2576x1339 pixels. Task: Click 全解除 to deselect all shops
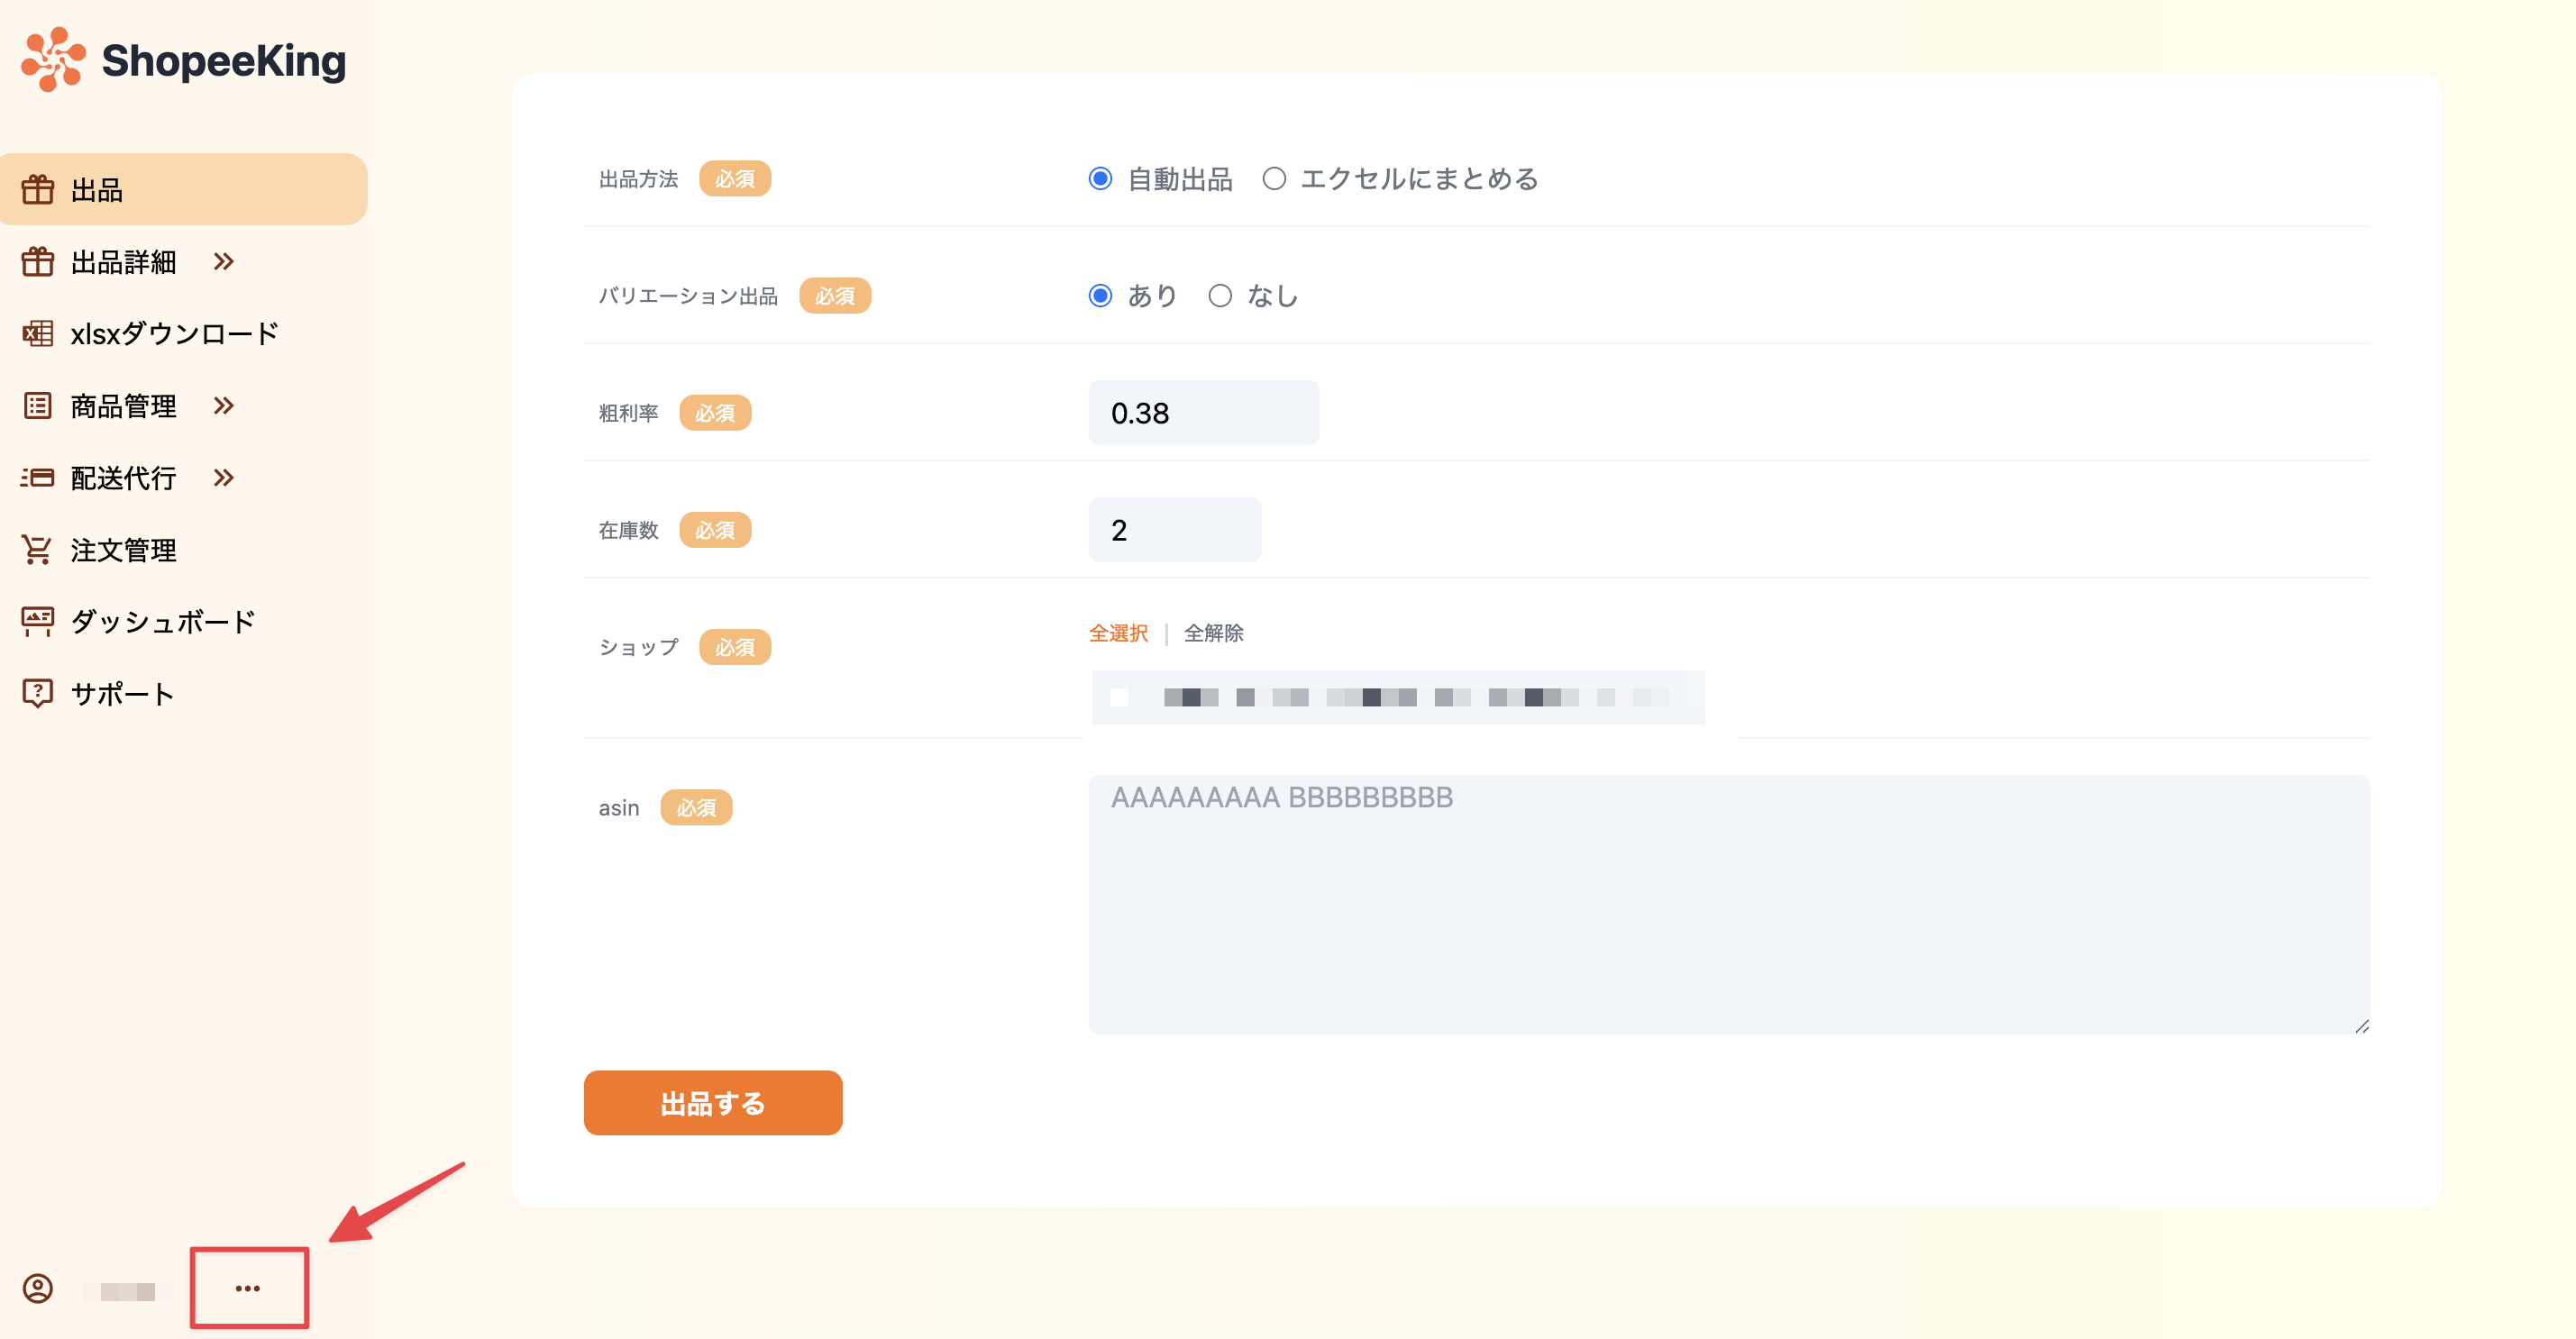[x=1213, y=633]
